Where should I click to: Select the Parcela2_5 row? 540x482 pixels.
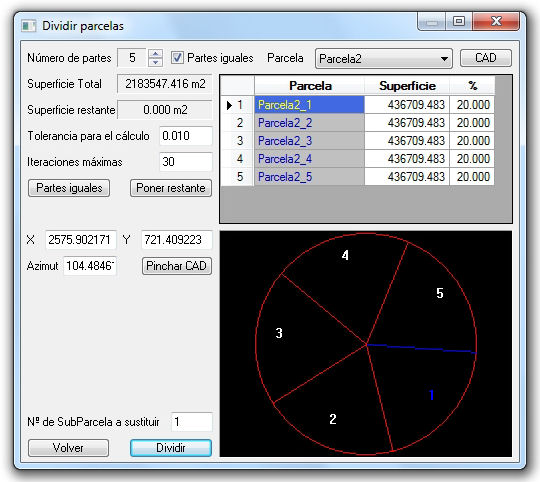pos(357,177)
